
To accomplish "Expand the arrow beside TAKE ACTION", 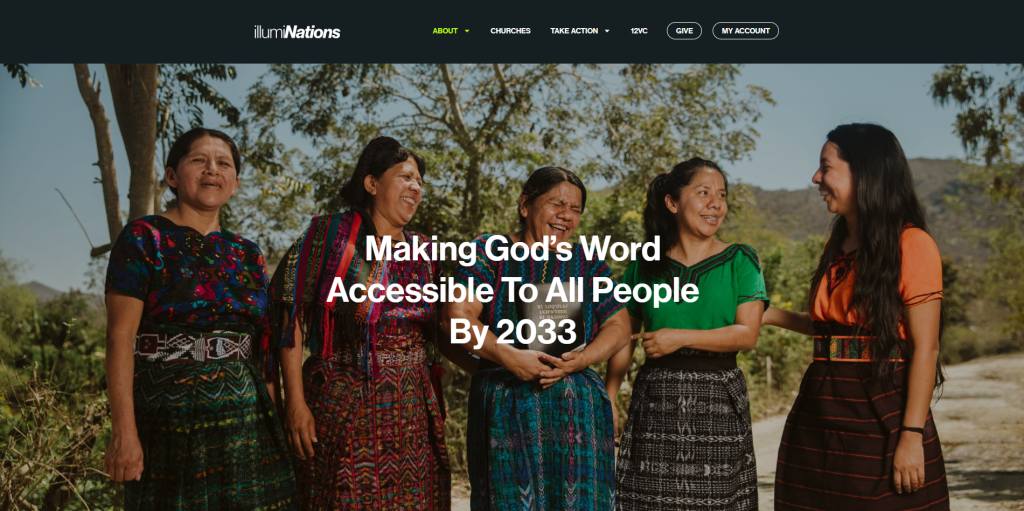I will click(607, 31).
